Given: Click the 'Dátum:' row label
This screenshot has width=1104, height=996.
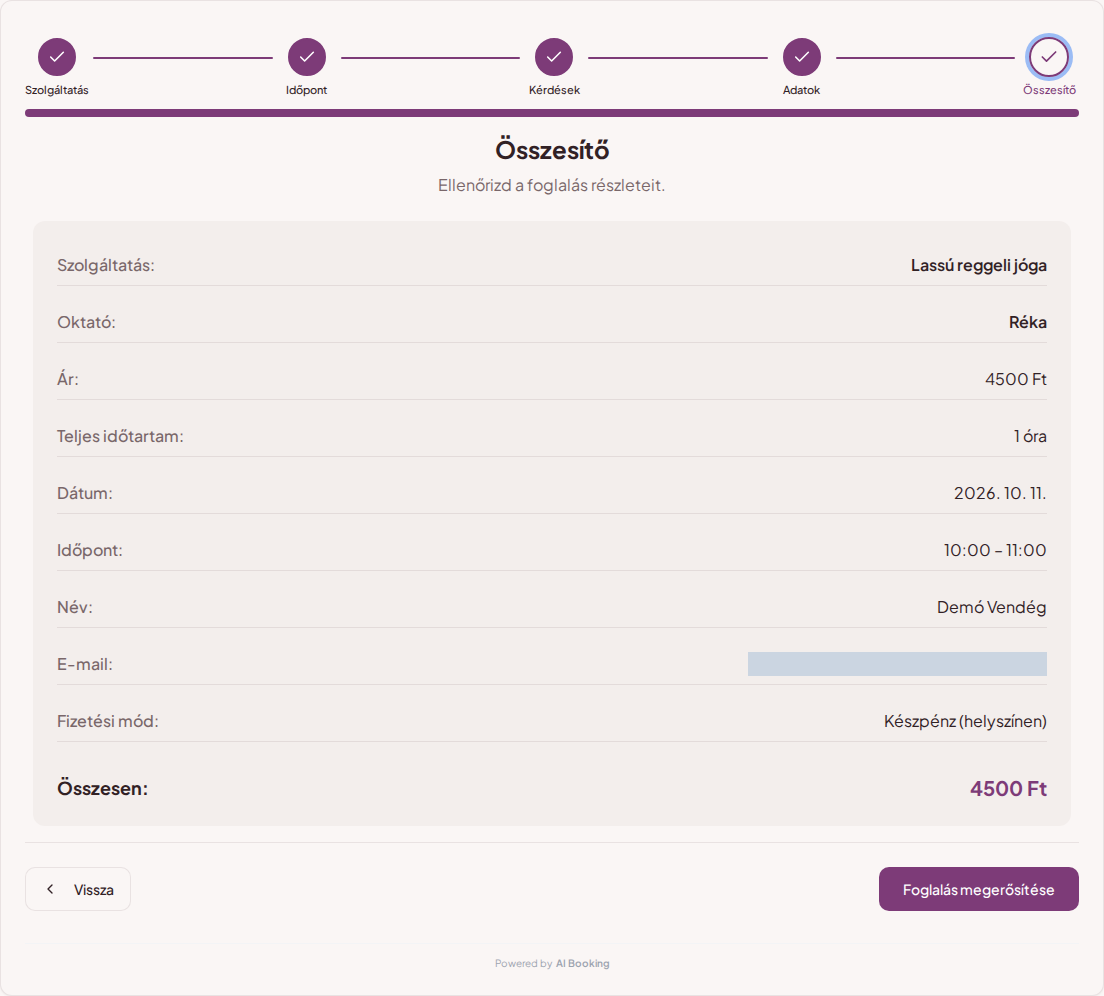Looking at the screenshot, I should point(84,493).
